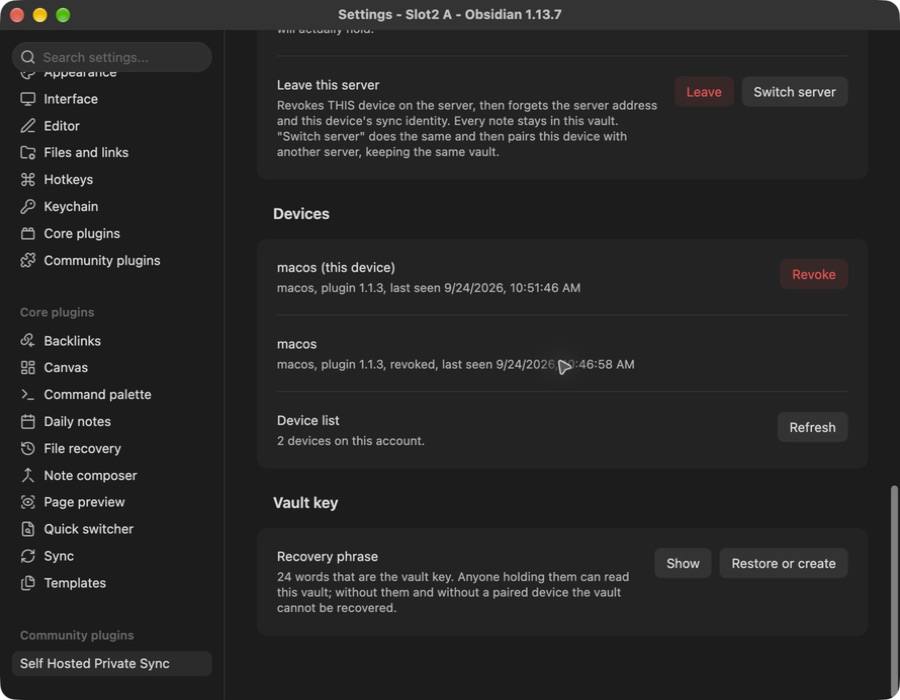Image resolution: width=900 pixels, height=700 pixels.
Task: Click the Devices section heading
Action: click(x=301, y=214)
